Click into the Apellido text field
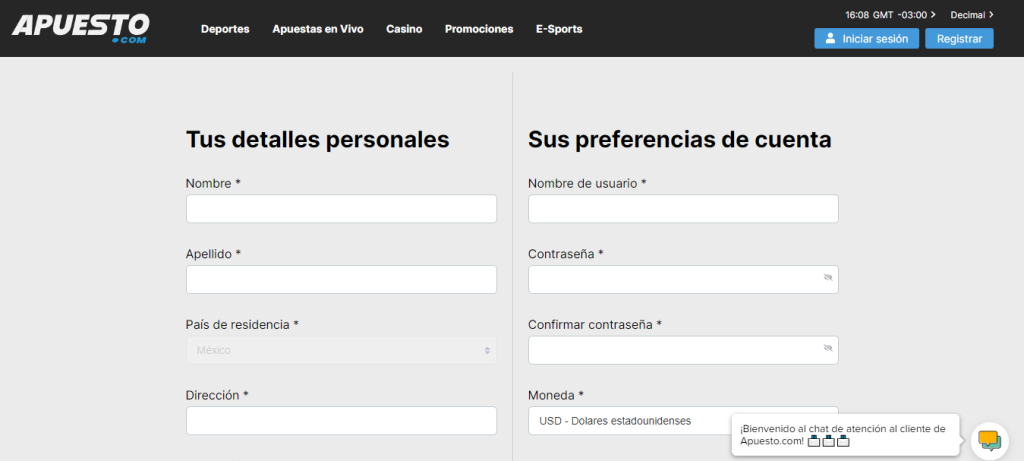 tap(341, 279)
